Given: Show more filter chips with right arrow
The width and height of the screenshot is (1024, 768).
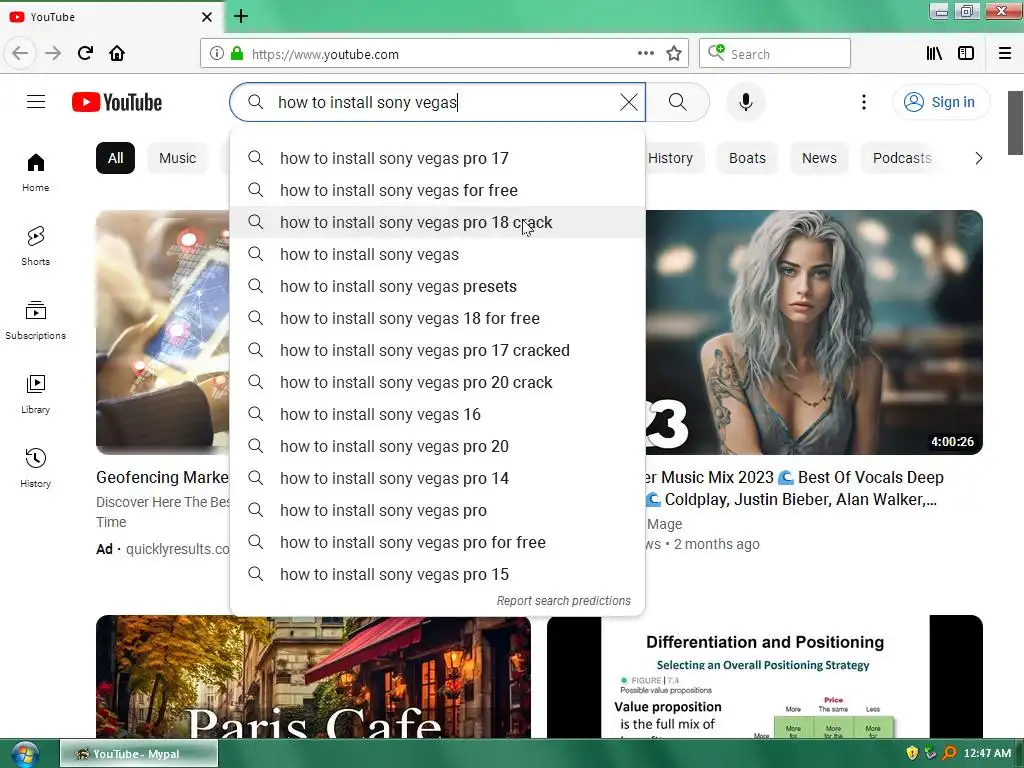Looking at the screenshot, I should (x=978, y=158).
